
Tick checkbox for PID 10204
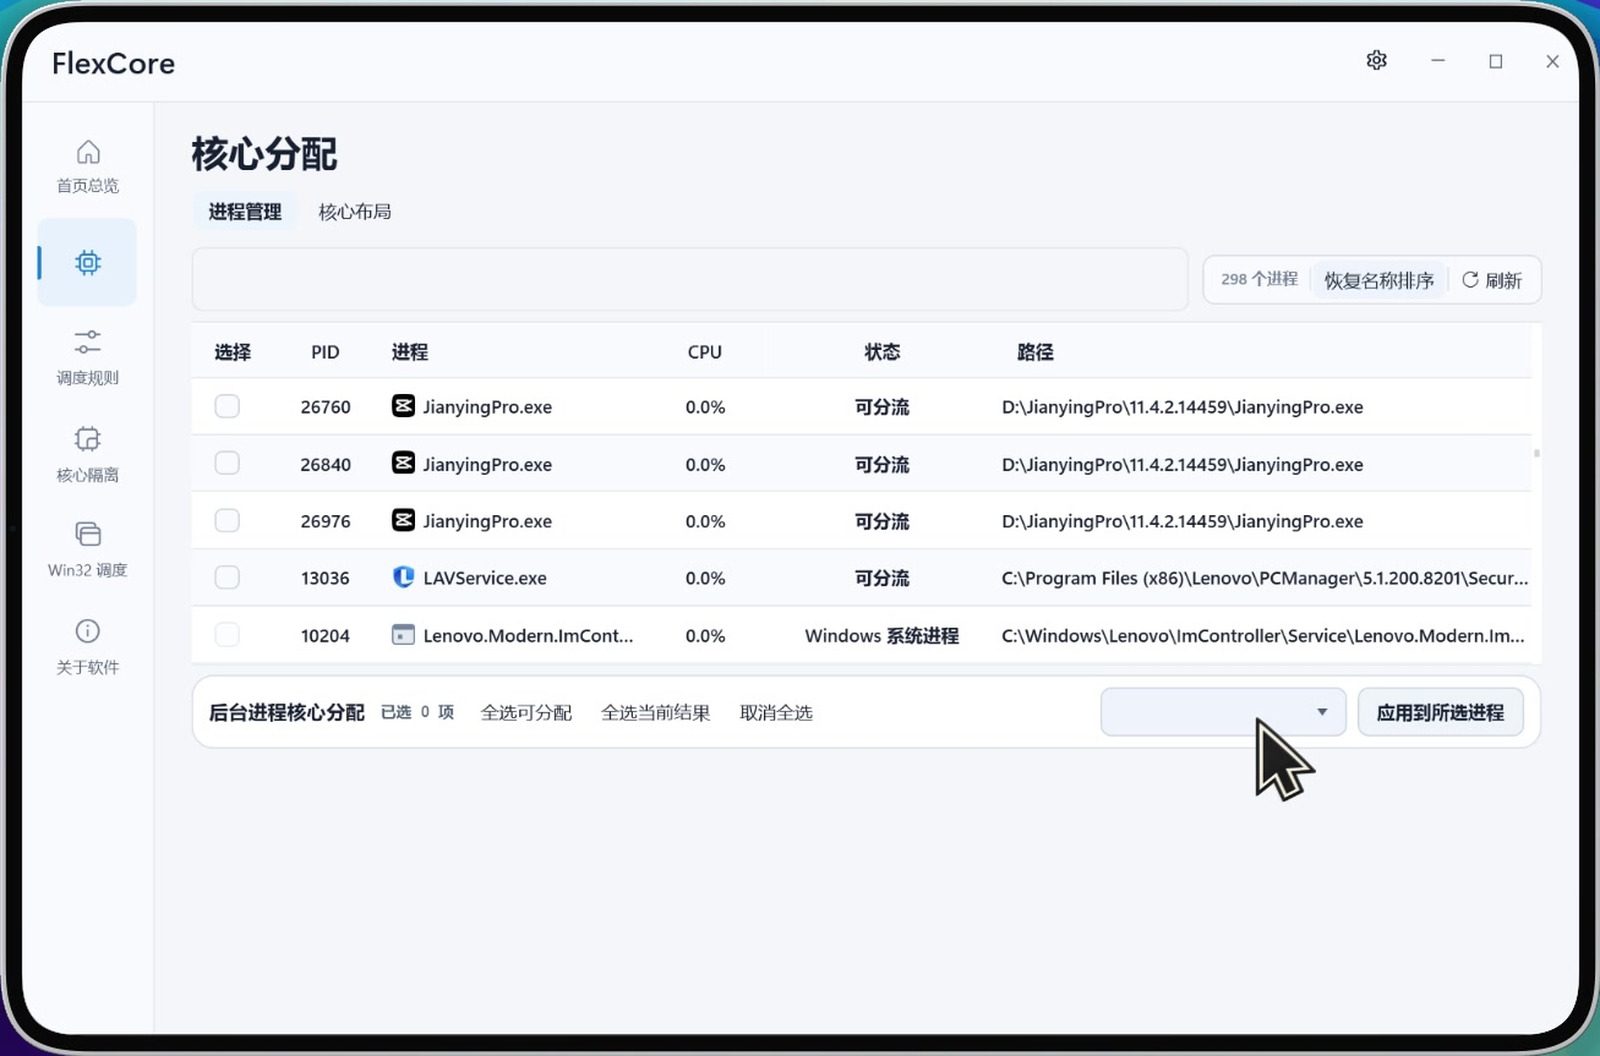pyautogui.click(x=227, y=635)
